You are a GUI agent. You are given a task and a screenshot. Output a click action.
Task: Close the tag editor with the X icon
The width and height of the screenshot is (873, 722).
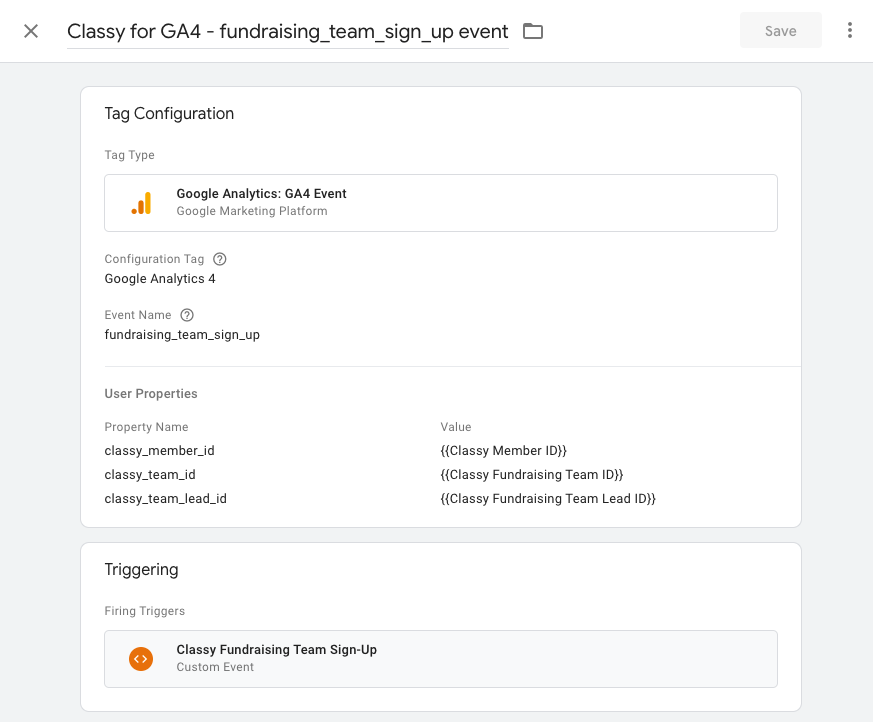tap(31, 31)
